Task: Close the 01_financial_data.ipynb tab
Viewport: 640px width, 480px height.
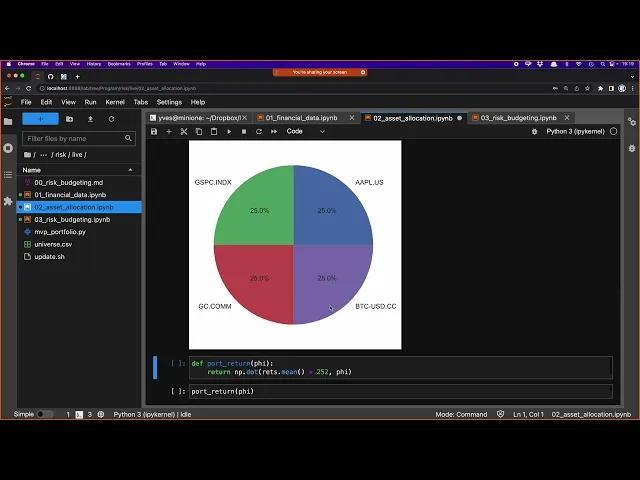Action: pyautogui.click(x=352, y=118)
